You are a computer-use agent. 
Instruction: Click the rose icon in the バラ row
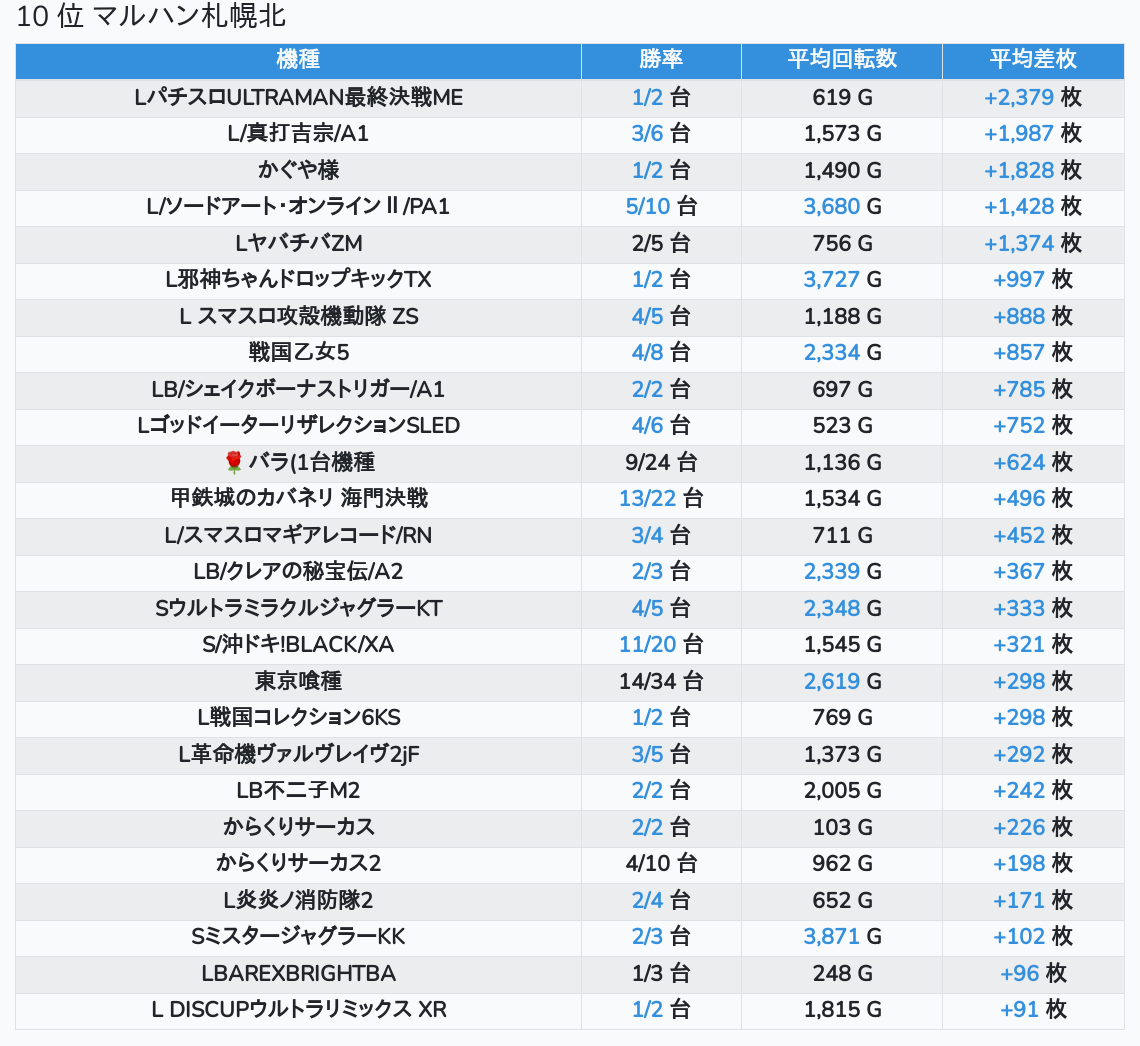(233, 462)
